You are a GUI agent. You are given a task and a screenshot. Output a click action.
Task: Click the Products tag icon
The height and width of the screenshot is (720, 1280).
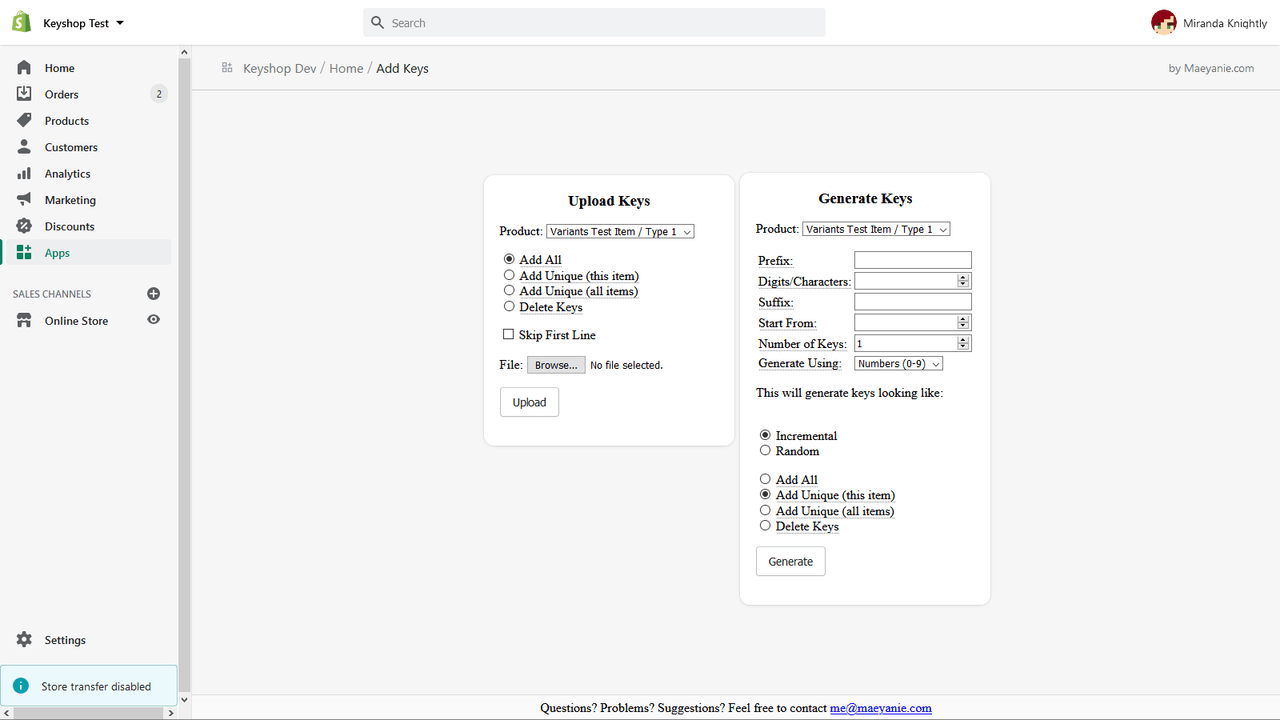(24, 121)
